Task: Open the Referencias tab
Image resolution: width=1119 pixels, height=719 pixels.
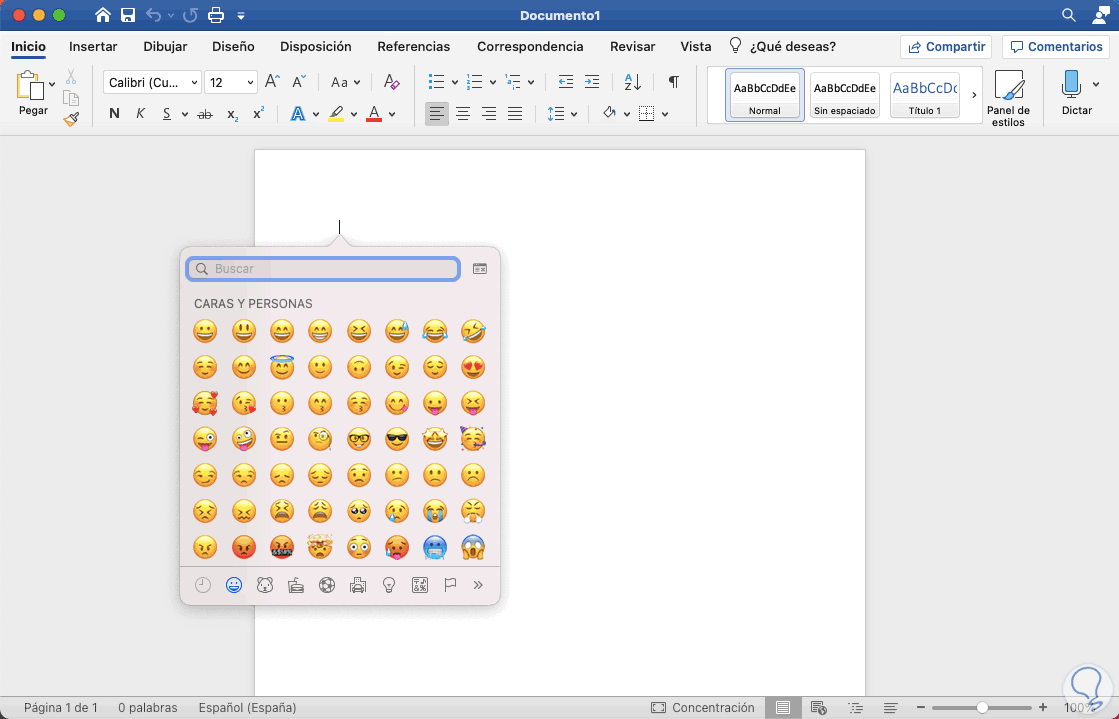Action: click(x=413, y=46)
